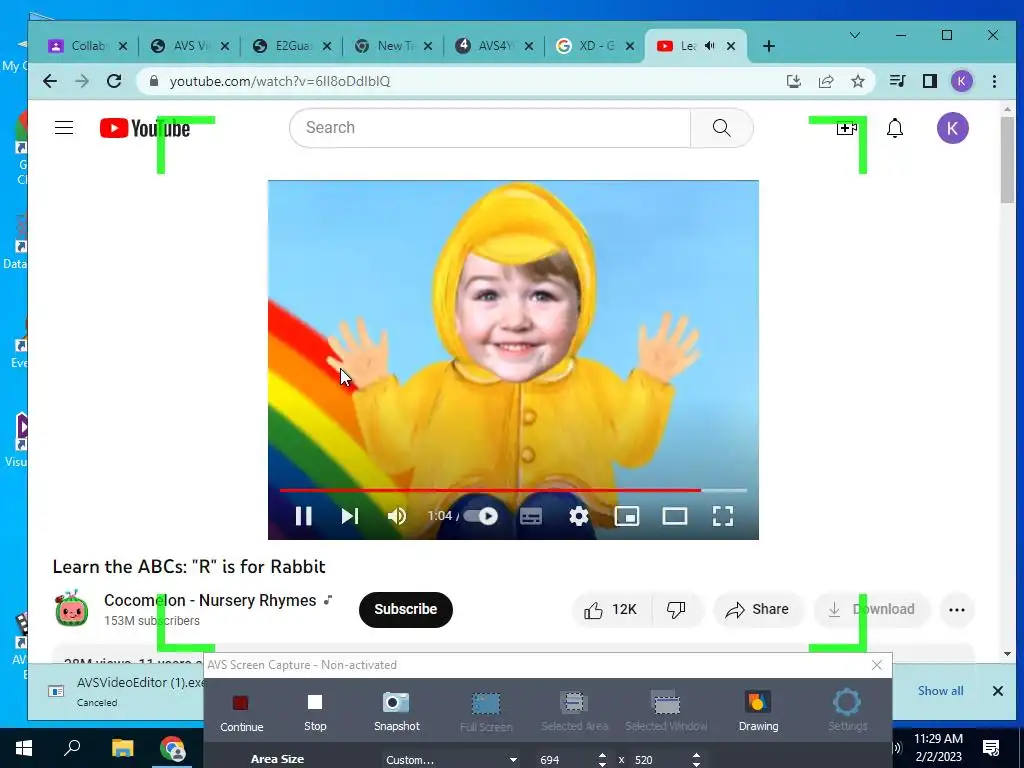Toggle subtitles/closed captions on video
The width and height of the screenshot is (1024, 768).
530,516
